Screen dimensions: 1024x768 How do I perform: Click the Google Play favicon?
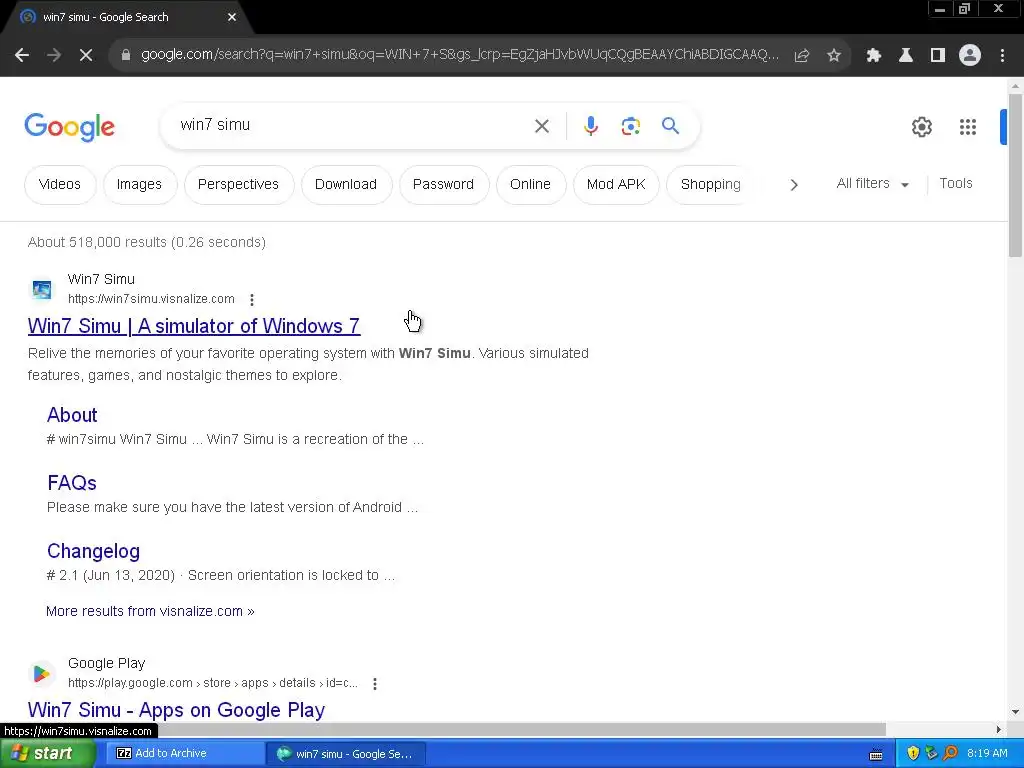coord(42,673)
